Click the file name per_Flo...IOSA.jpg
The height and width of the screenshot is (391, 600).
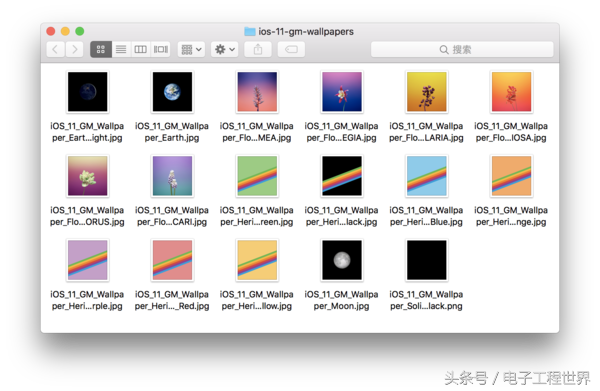511,132
